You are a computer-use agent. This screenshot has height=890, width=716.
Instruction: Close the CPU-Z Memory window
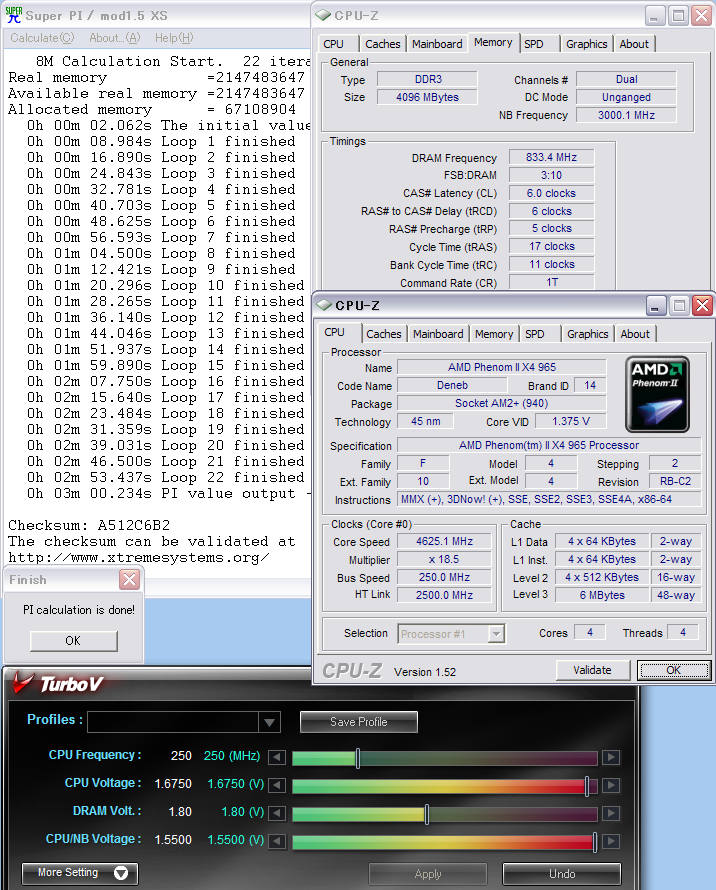coord(702,16)
